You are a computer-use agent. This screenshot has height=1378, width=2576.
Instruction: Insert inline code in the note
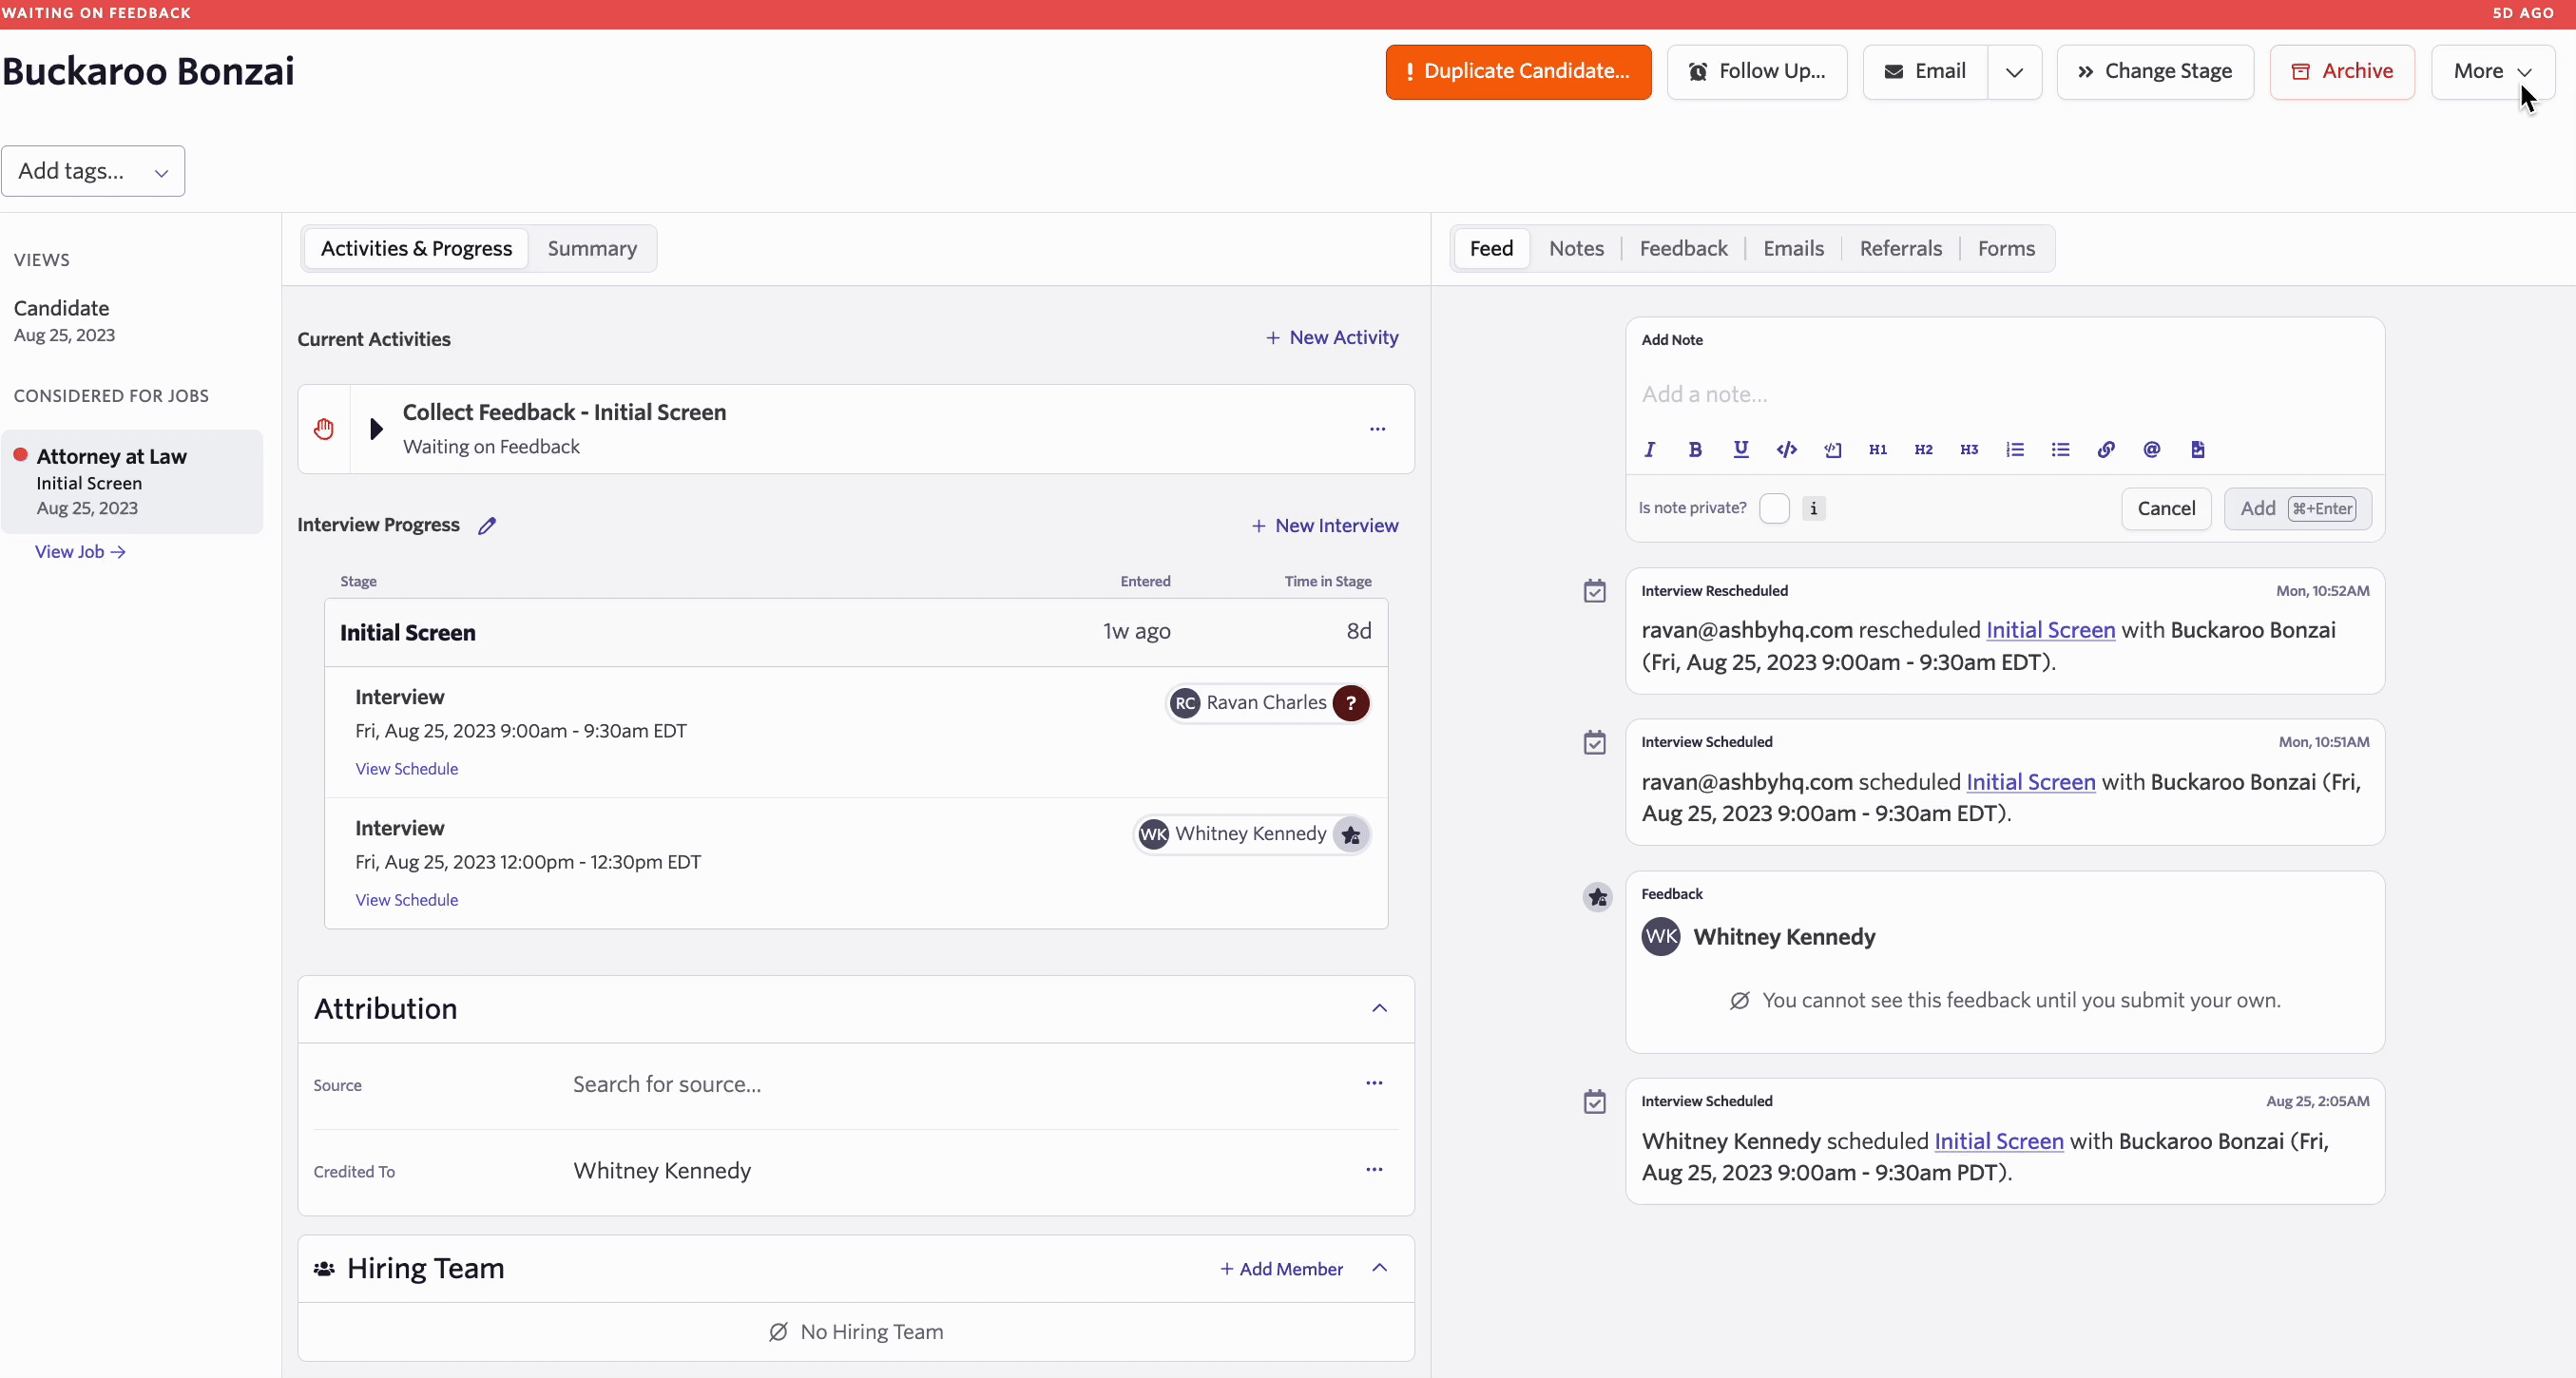pos(1787,449)
